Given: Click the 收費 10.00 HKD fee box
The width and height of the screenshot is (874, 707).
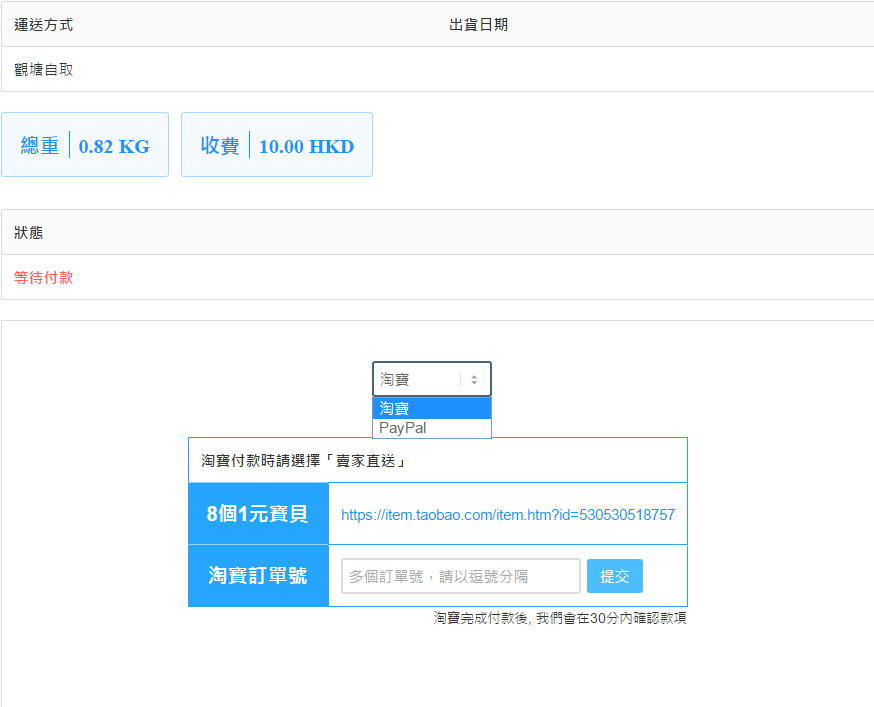Looking at the screenshot, I should click(x=277, y=145).
